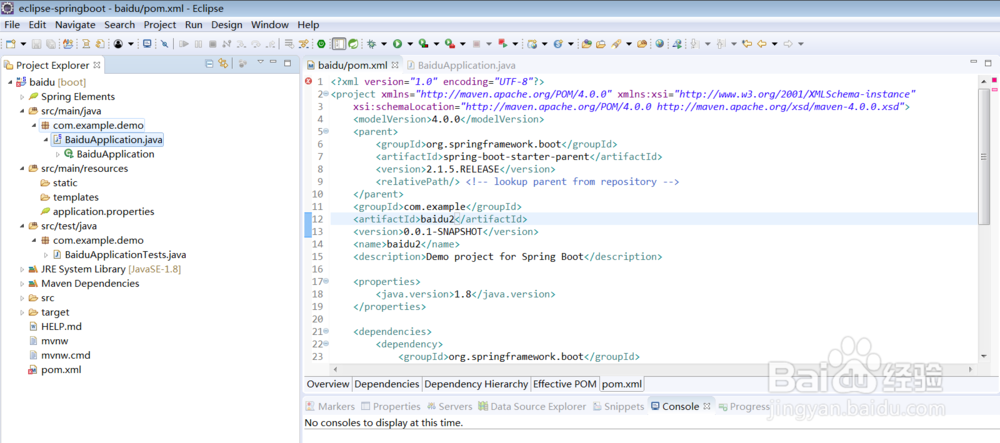Click the green Run button icon
This screenshot has width=1000, height=443.
tap(397, 43)
